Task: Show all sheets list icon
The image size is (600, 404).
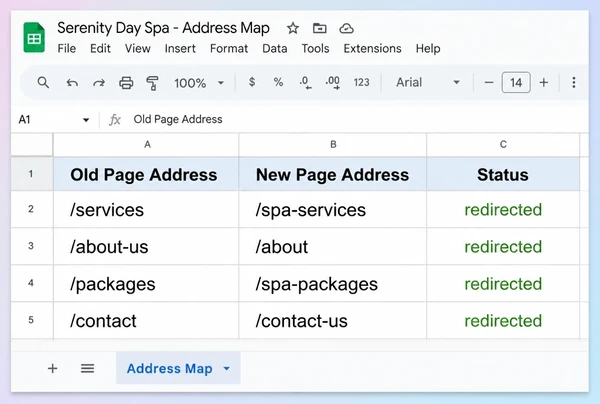Action: point(87,368)
